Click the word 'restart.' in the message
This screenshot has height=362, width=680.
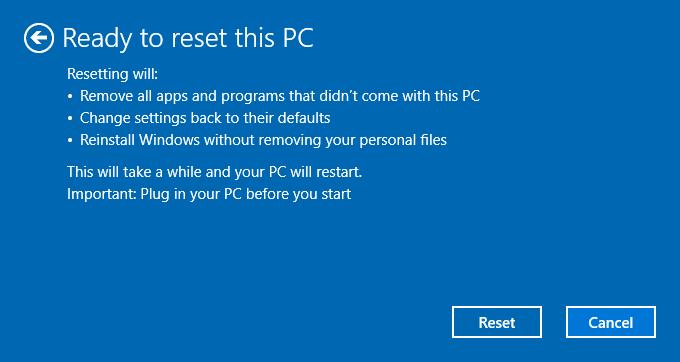point(339,172)
